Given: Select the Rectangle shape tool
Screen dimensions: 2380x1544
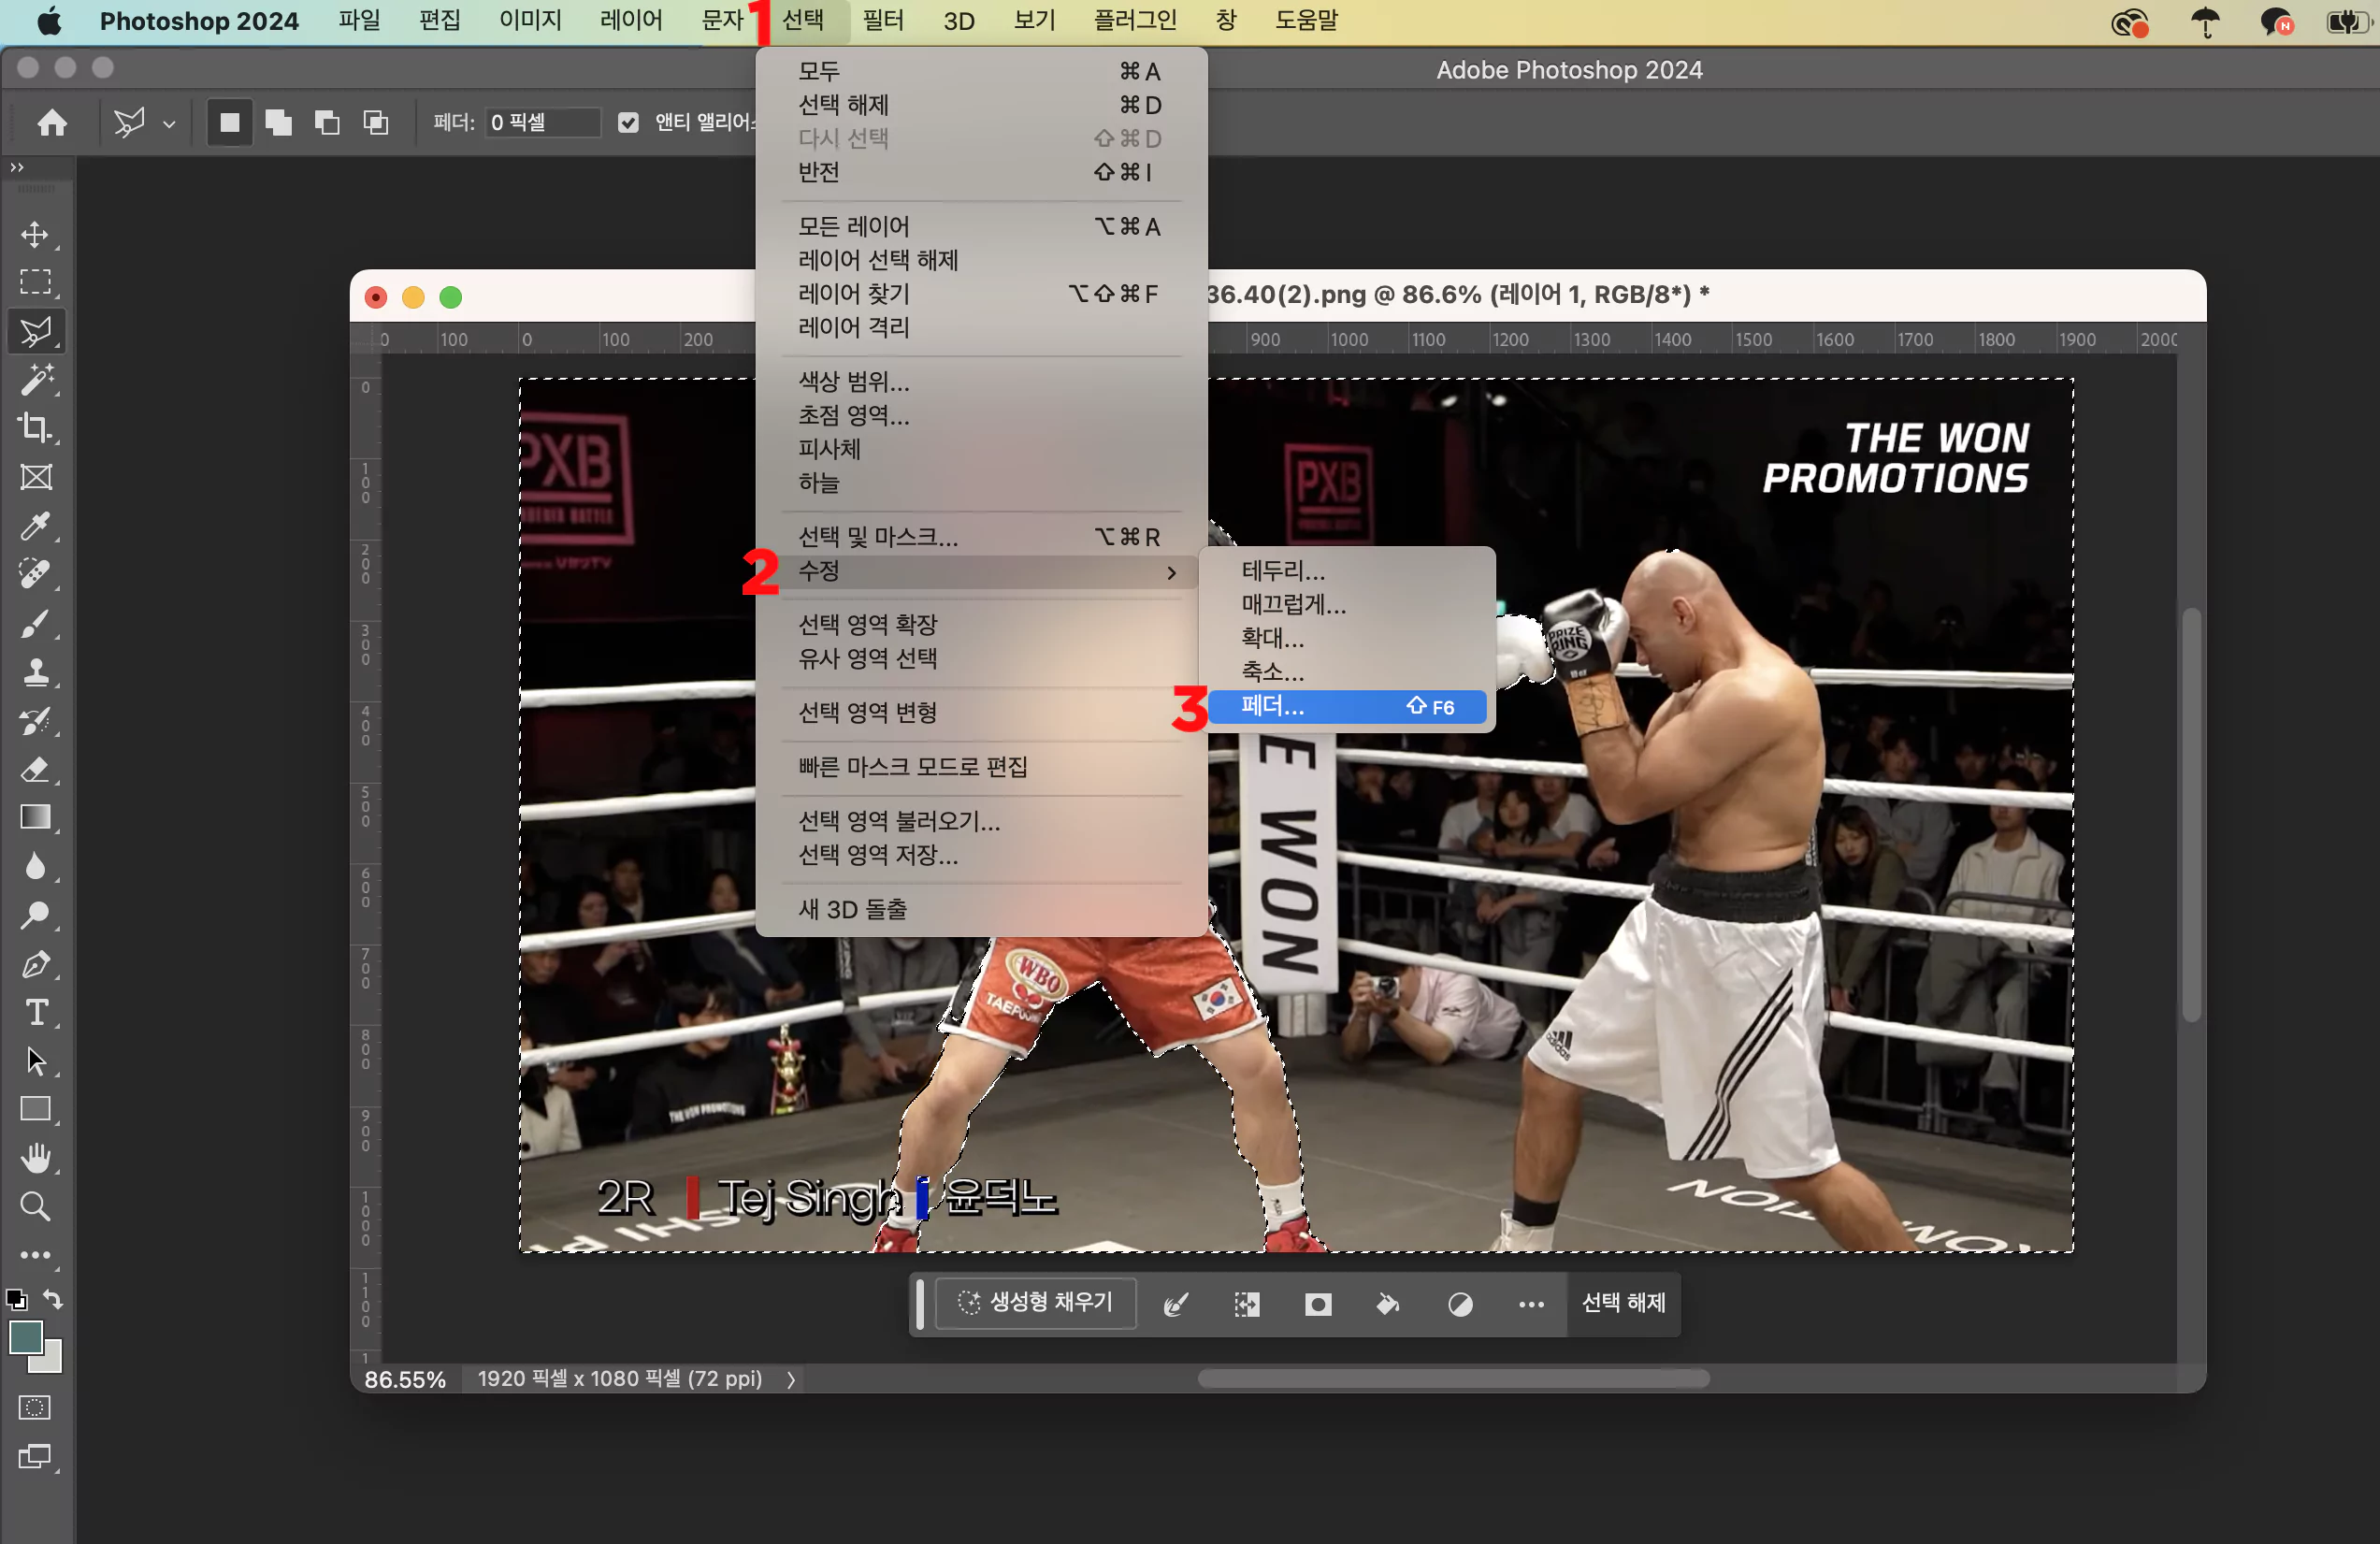Looking at the screenshot, I should 36,1109.
